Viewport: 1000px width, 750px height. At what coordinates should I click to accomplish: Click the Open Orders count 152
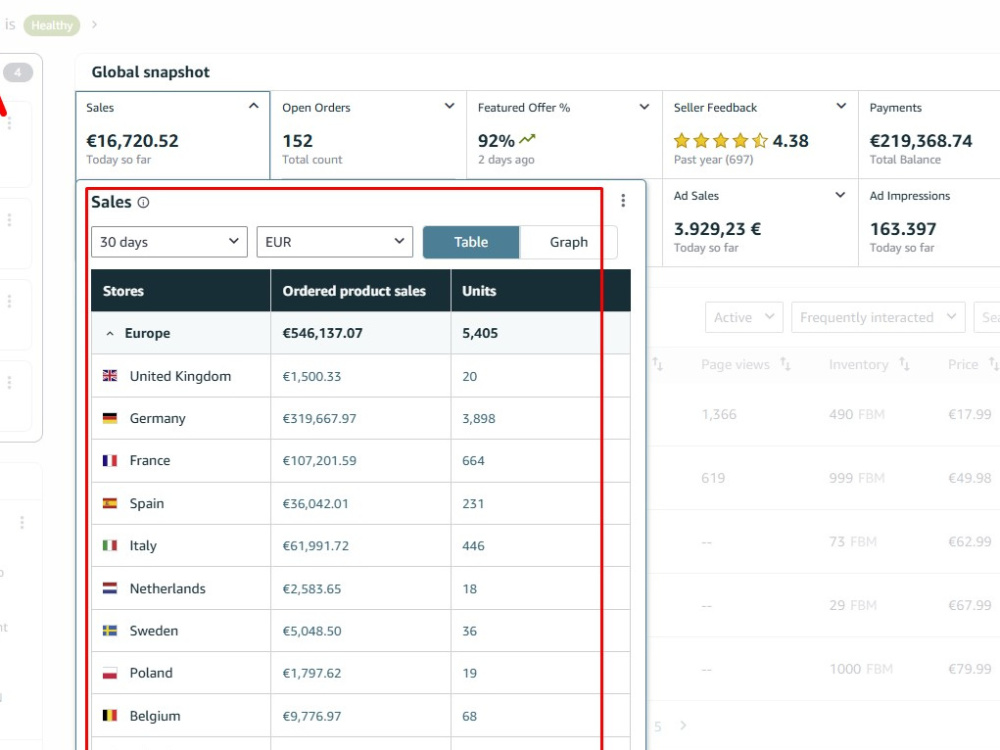click(297, 141)
